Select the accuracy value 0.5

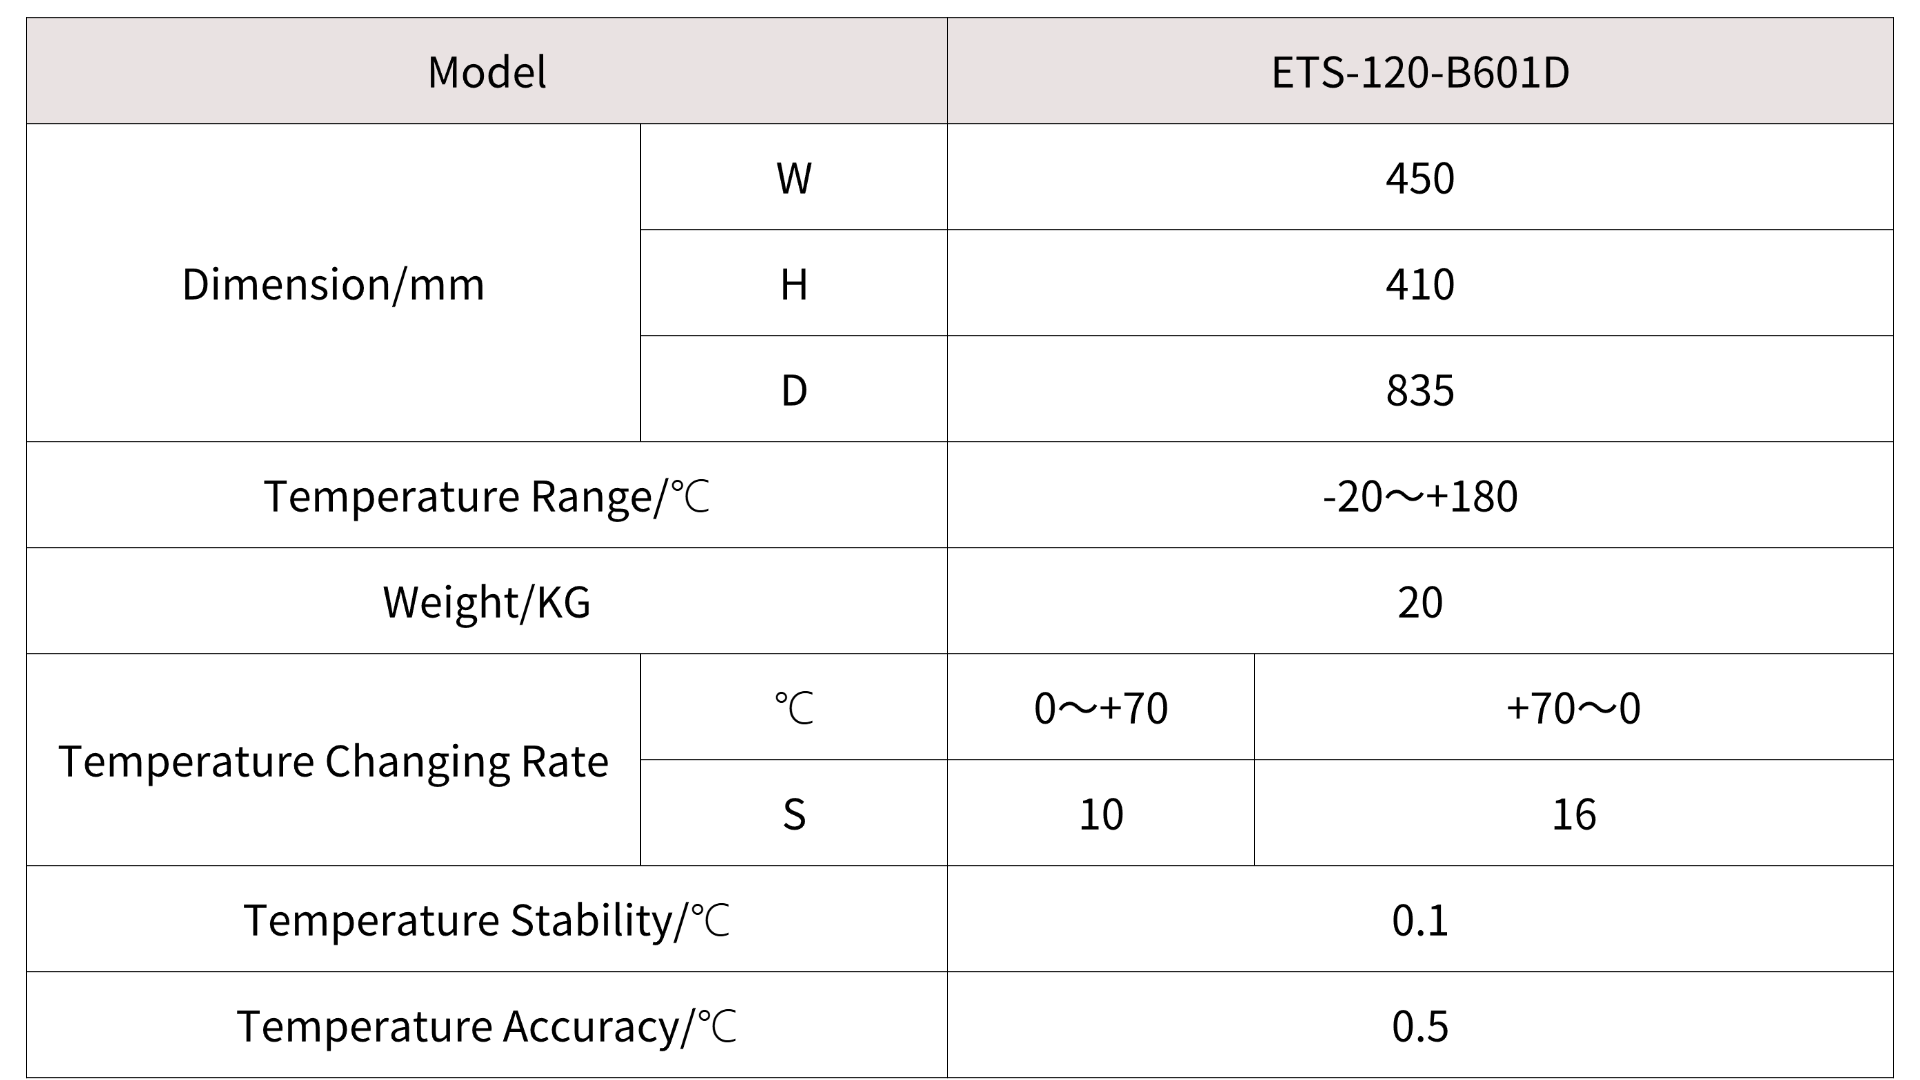(1420, 1026)
